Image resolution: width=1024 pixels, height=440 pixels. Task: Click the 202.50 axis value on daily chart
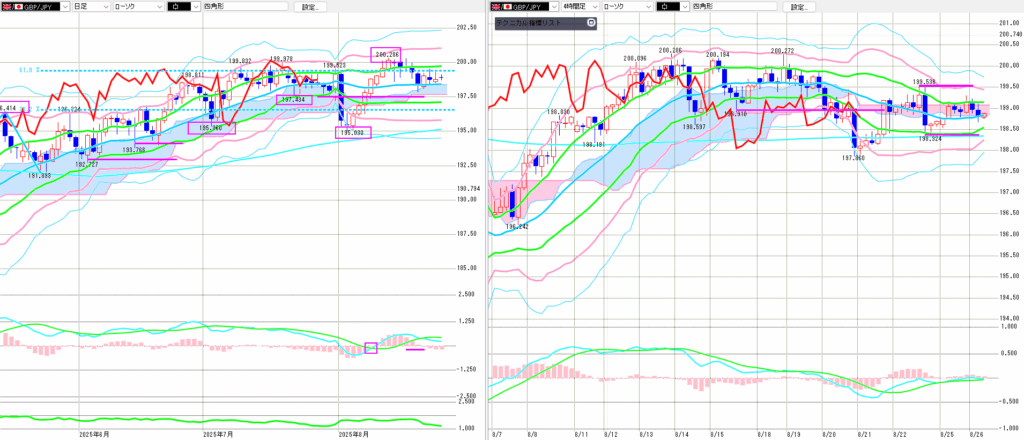click(x=468, y=27)
